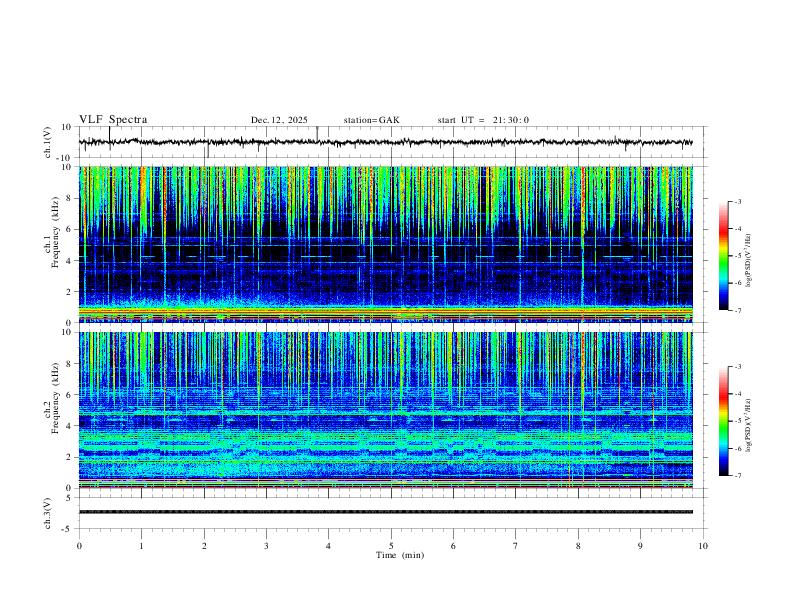Click the "VLF Spectra" plot title
This screenshot has width=792, height=612.
113,120
